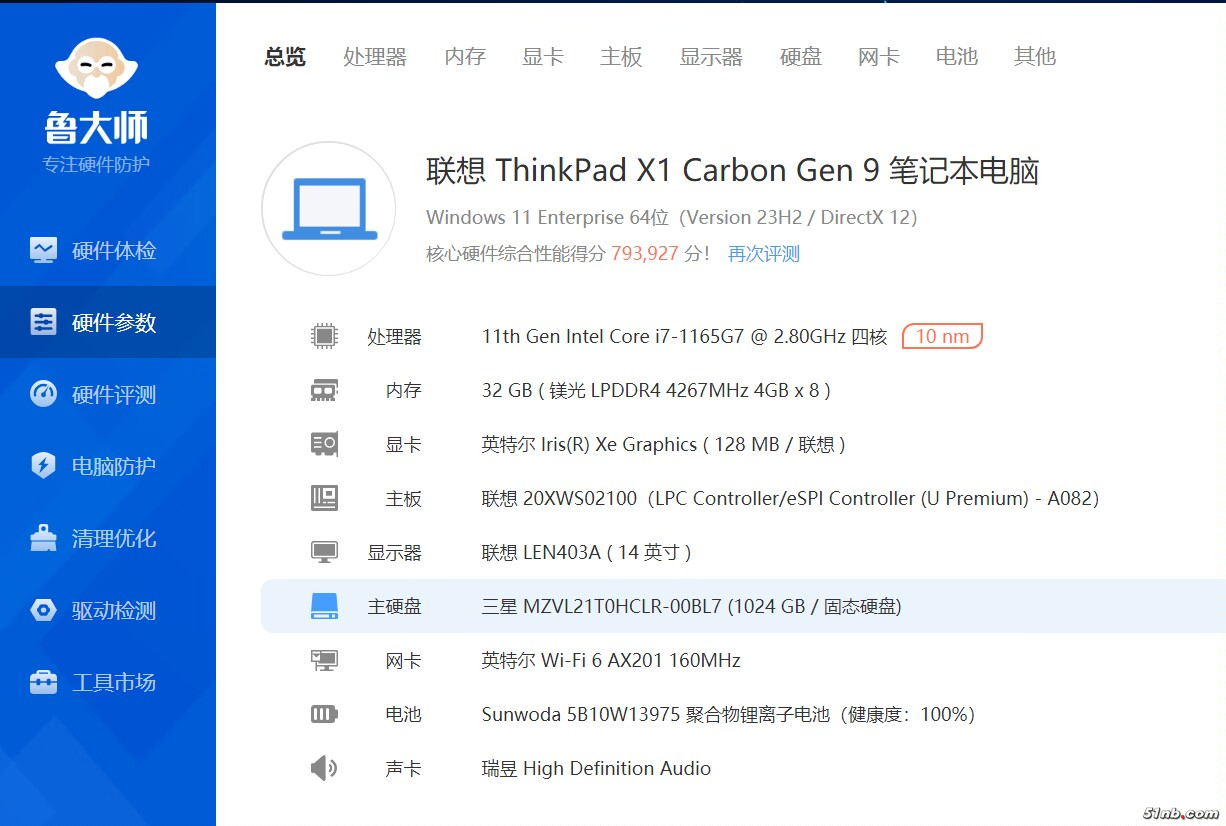The width and height of the screenshot is (1226, 826).
Task: Click the 显卡 graphics card icon
Action: (x=324, y=444)
